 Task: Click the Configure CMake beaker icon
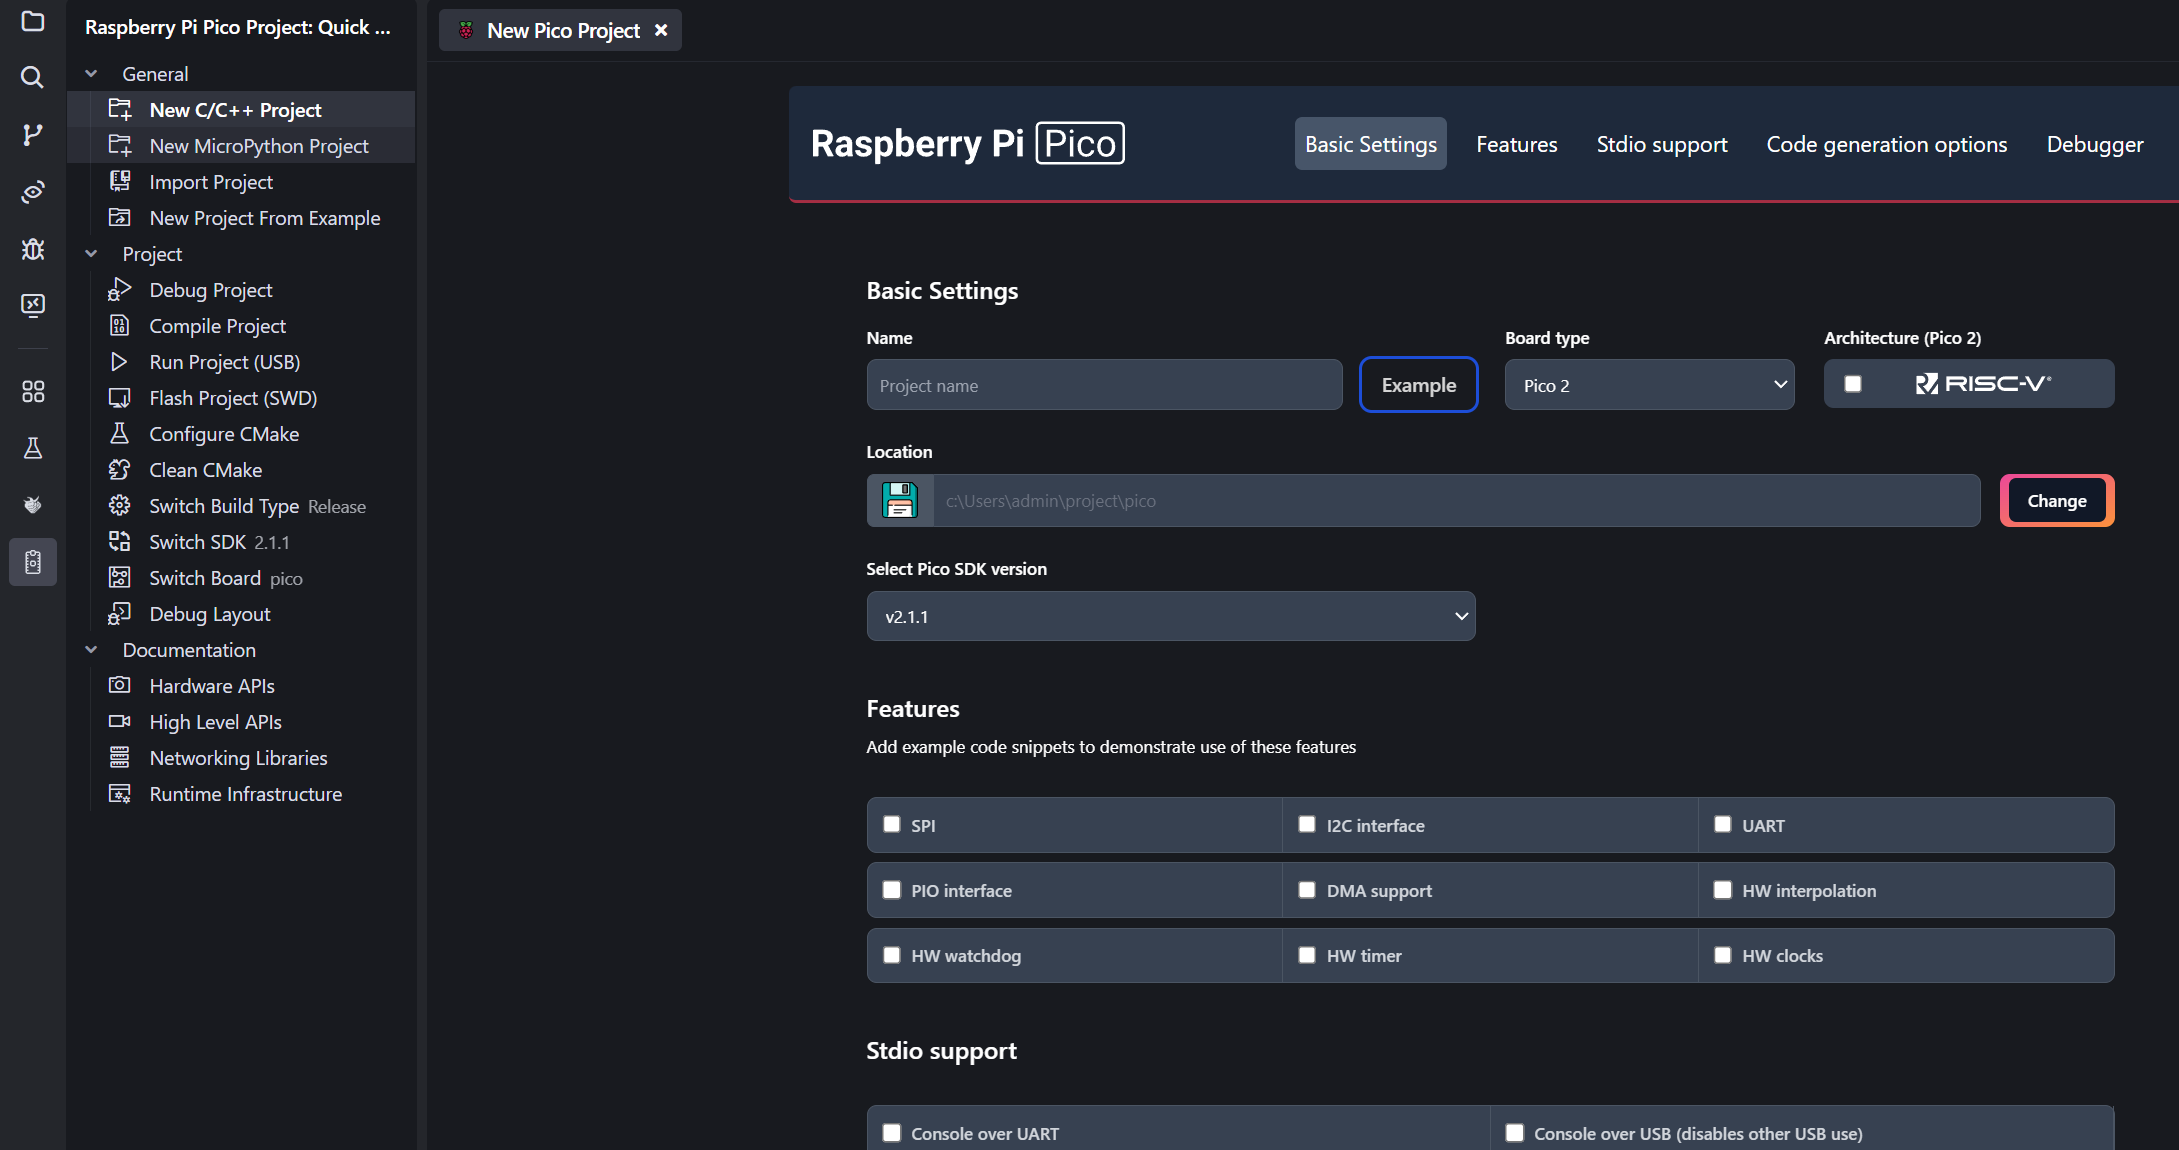click(120, 433)
